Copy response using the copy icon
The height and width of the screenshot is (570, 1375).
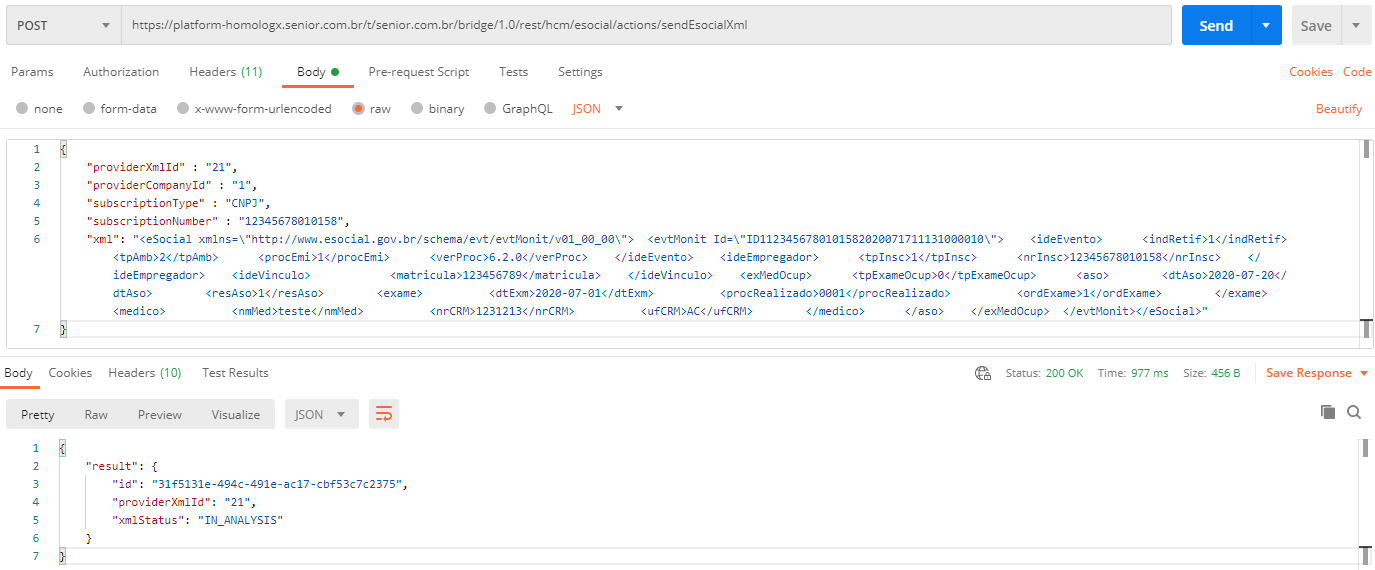click(1328, 412)
